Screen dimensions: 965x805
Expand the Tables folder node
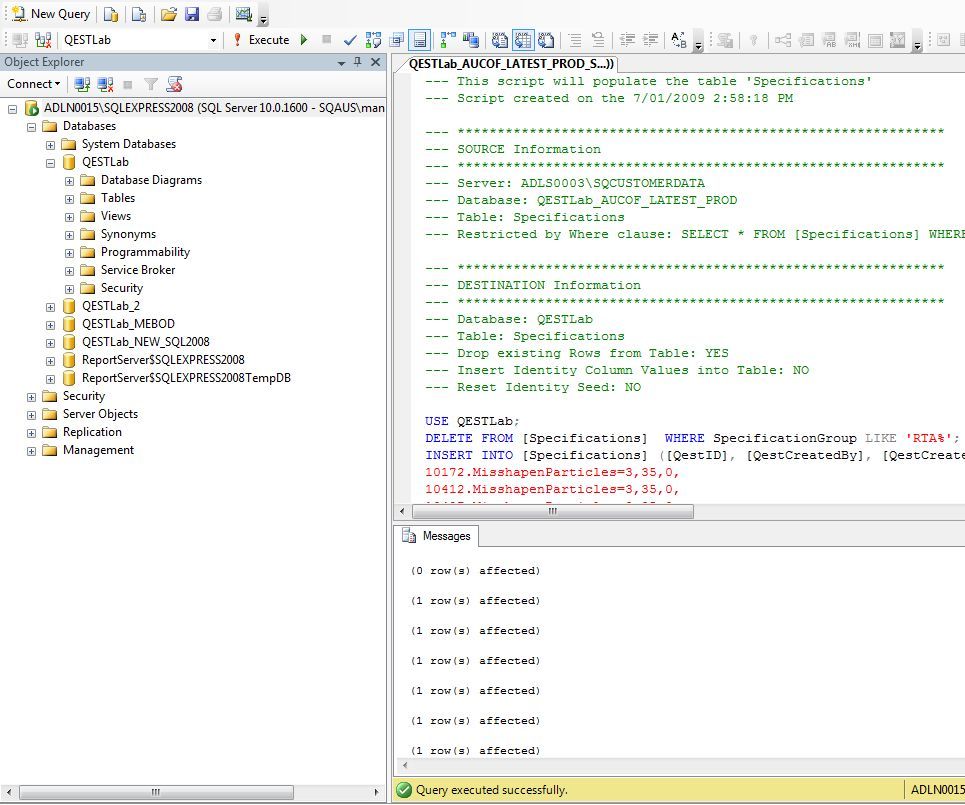point(69,198)
